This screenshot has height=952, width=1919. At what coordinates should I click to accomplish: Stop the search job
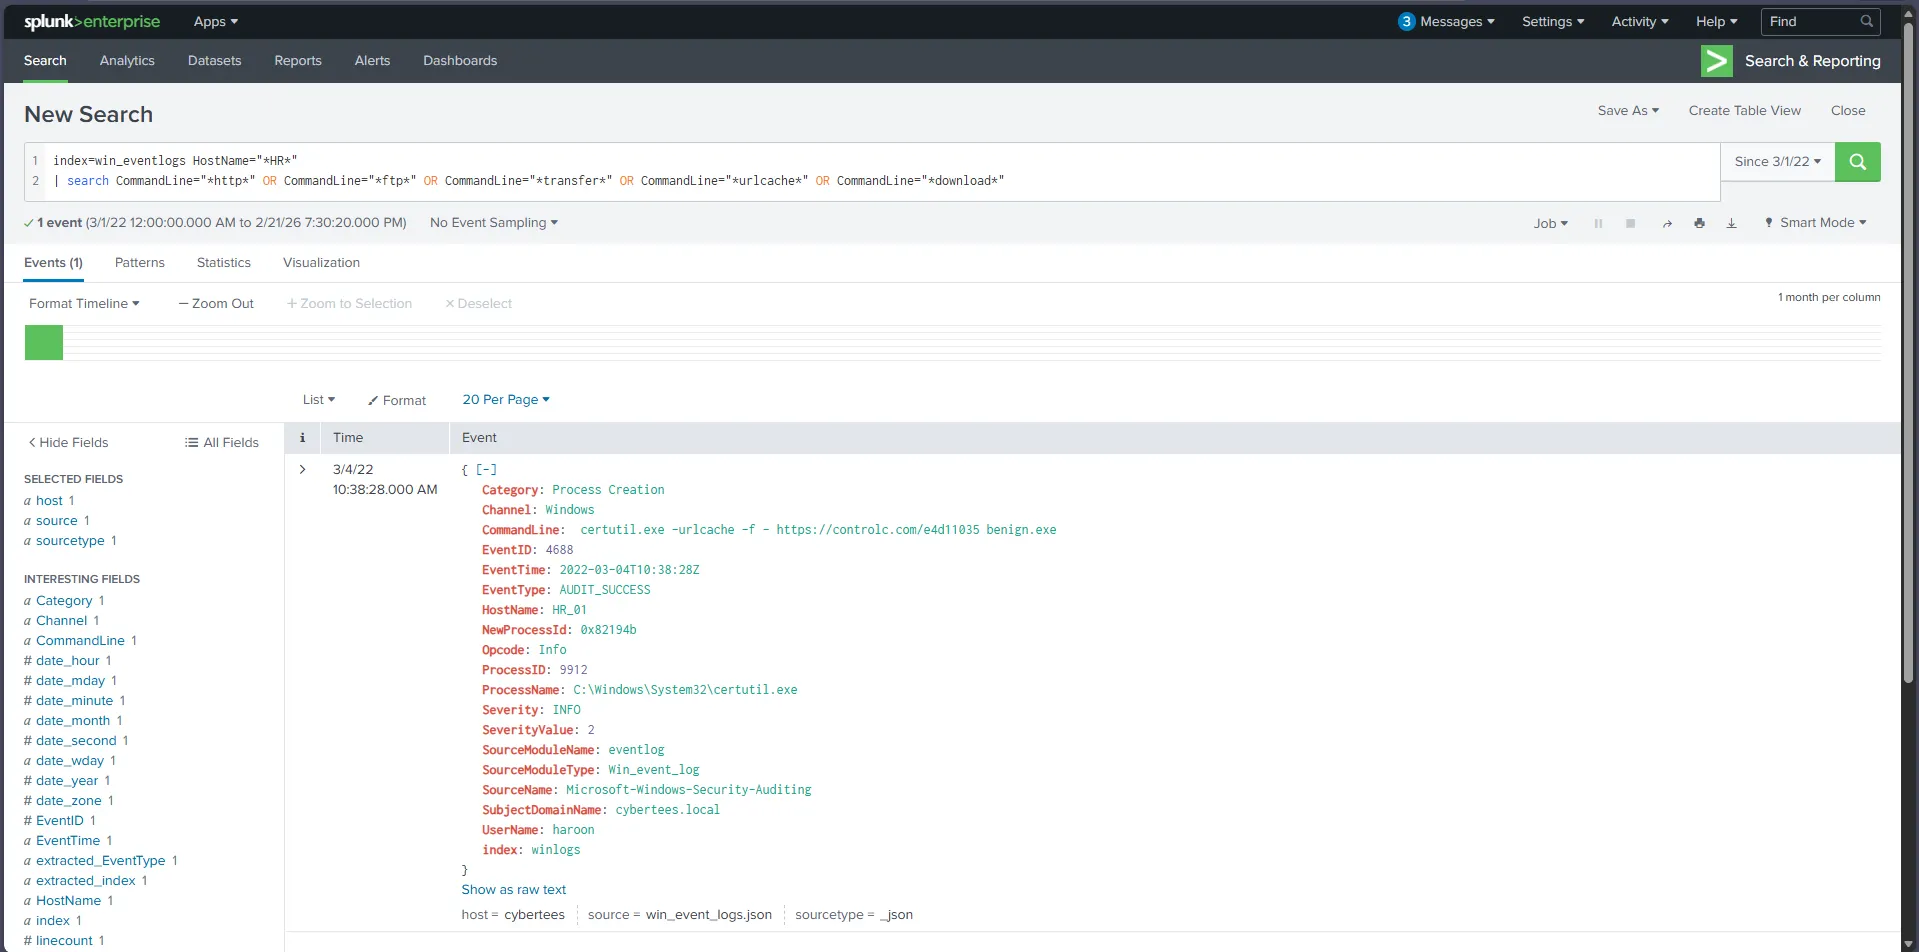1630,223
